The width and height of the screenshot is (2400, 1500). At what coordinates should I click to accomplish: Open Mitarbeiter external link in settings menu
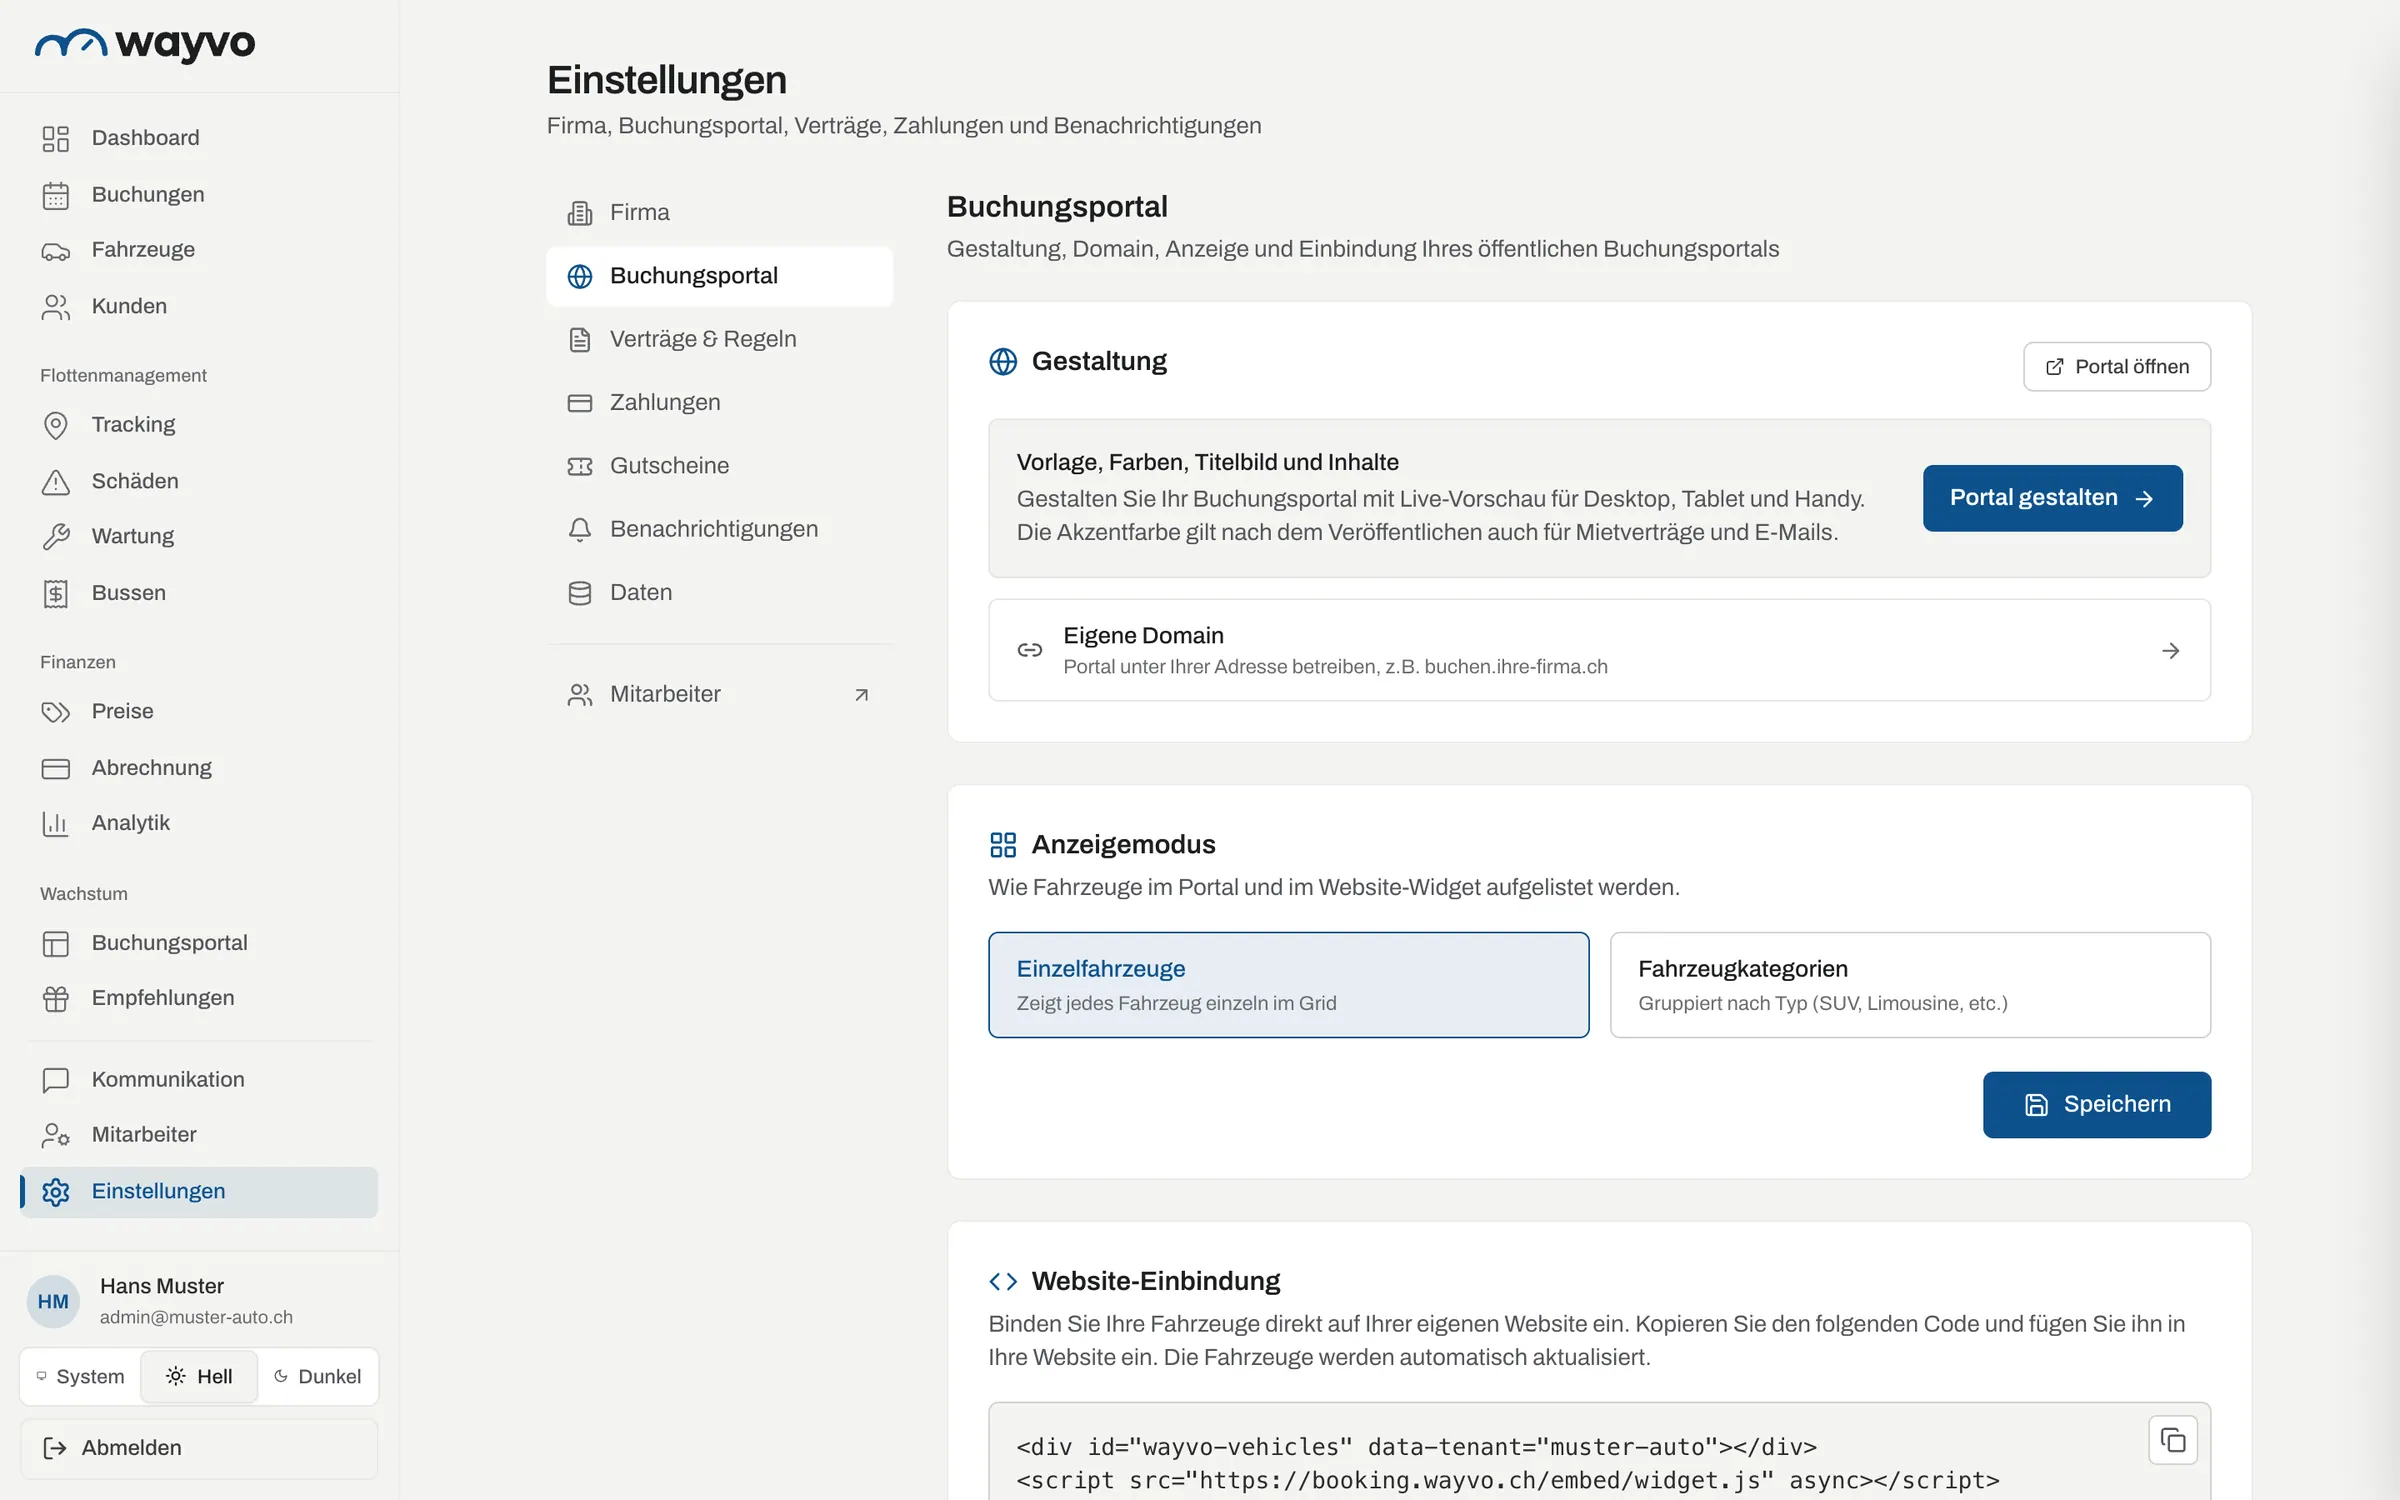pos(719,695)
